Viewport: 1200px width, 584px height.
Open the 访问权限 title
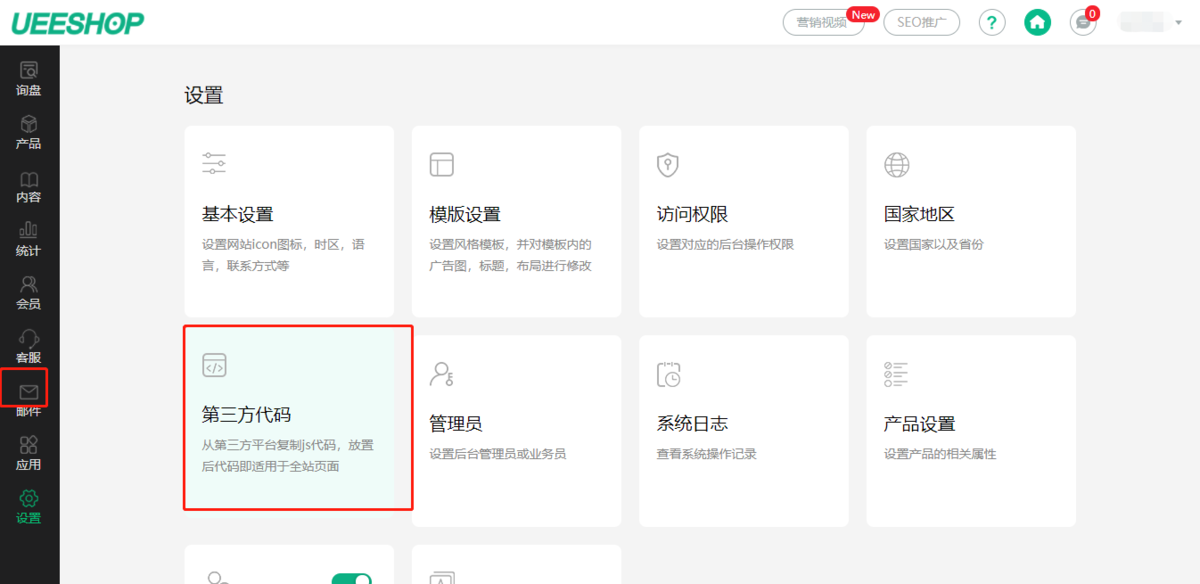click(x=692, y=214)
